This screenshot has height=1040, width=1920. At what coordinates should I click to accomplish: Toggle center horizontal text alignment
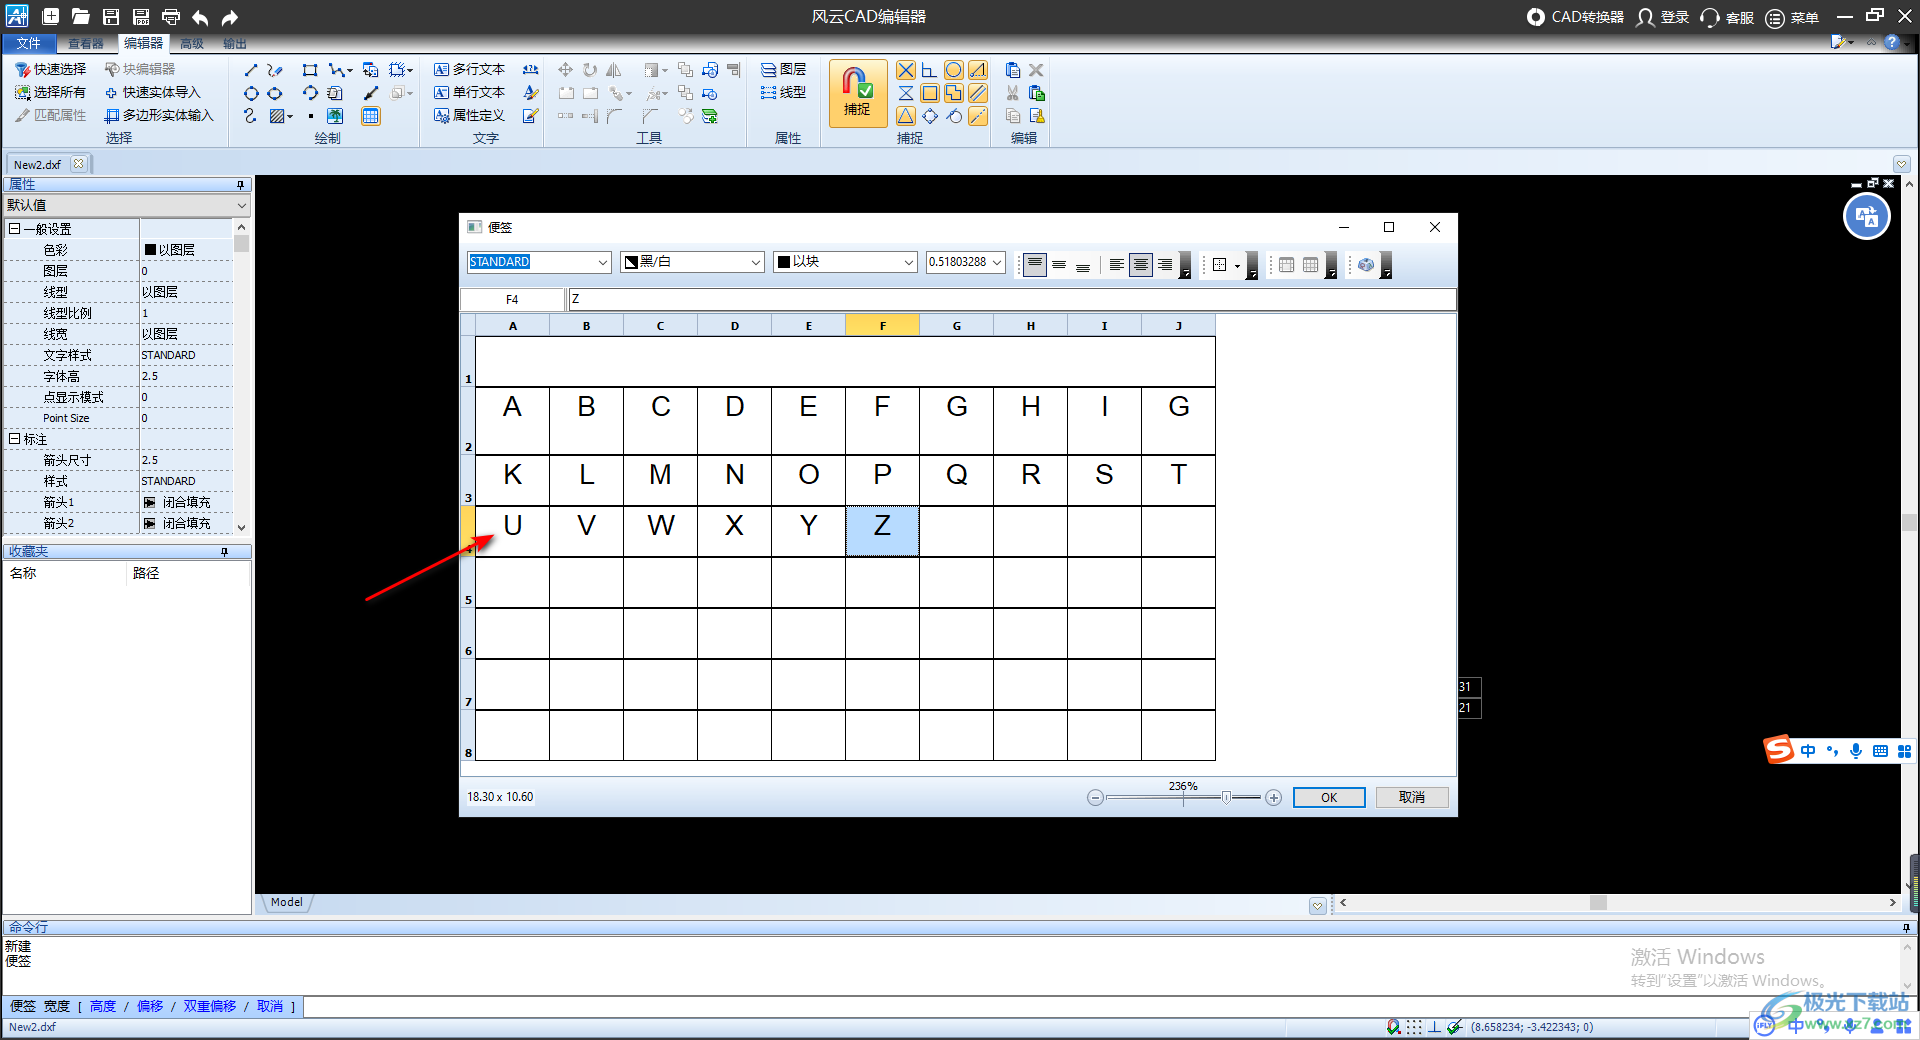tap(1140, 265)
